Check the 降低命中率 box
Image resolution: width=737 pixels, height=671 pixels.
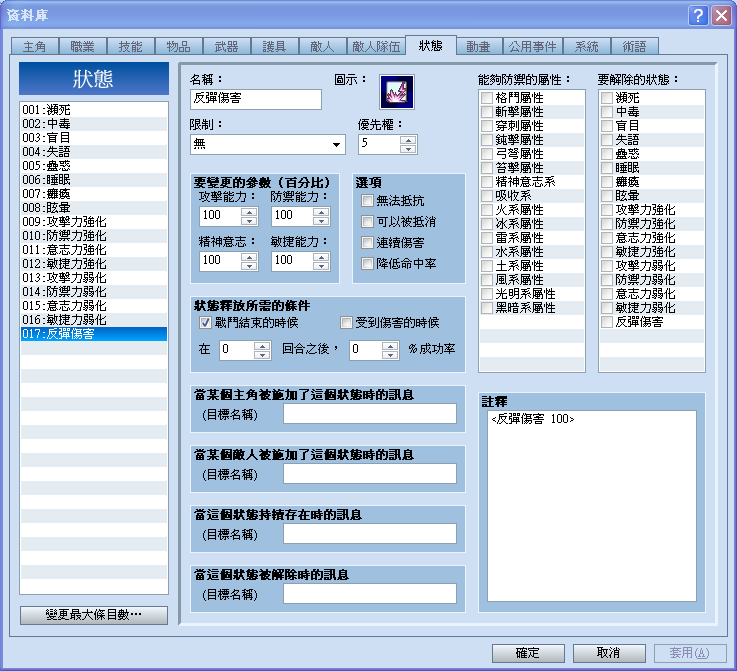[368, 264]
